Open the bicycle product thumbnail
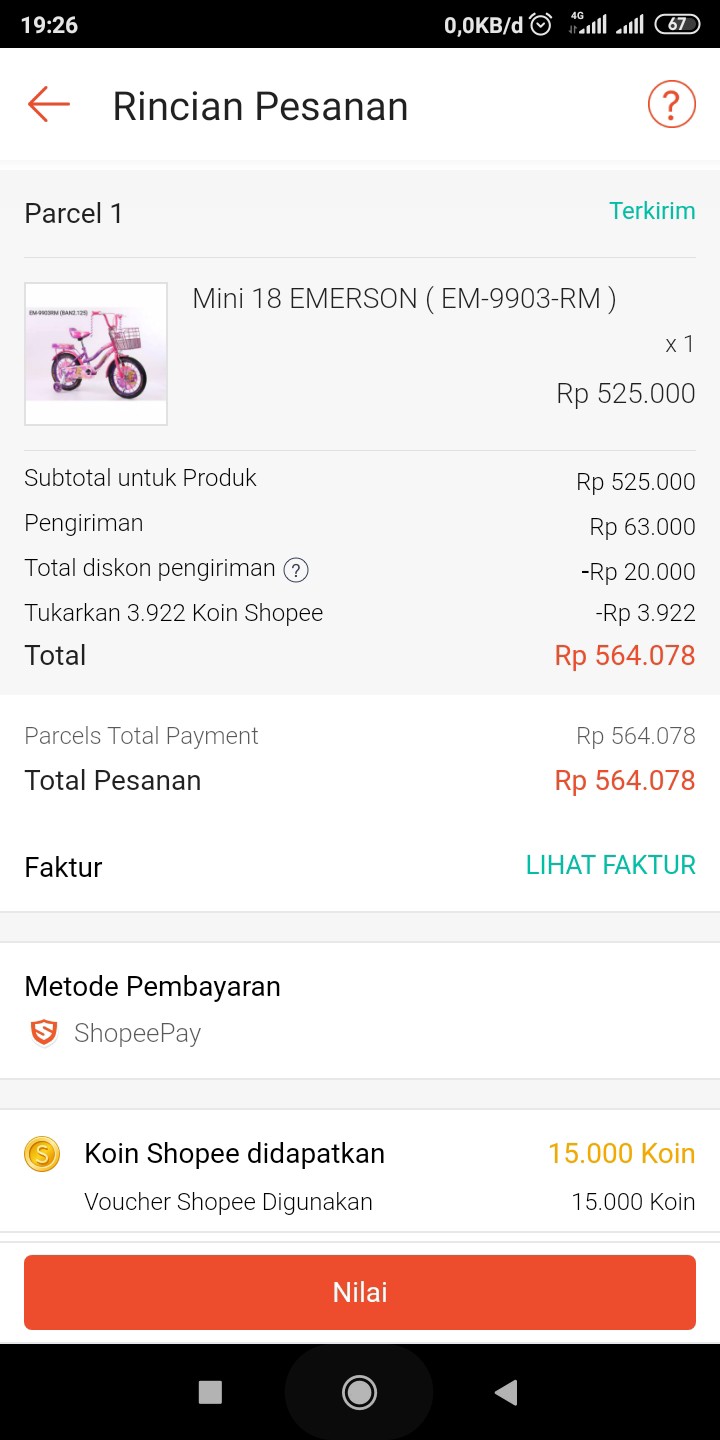Image resolution: width=720 pixels, height=1440 pixels. click(96, 354)
